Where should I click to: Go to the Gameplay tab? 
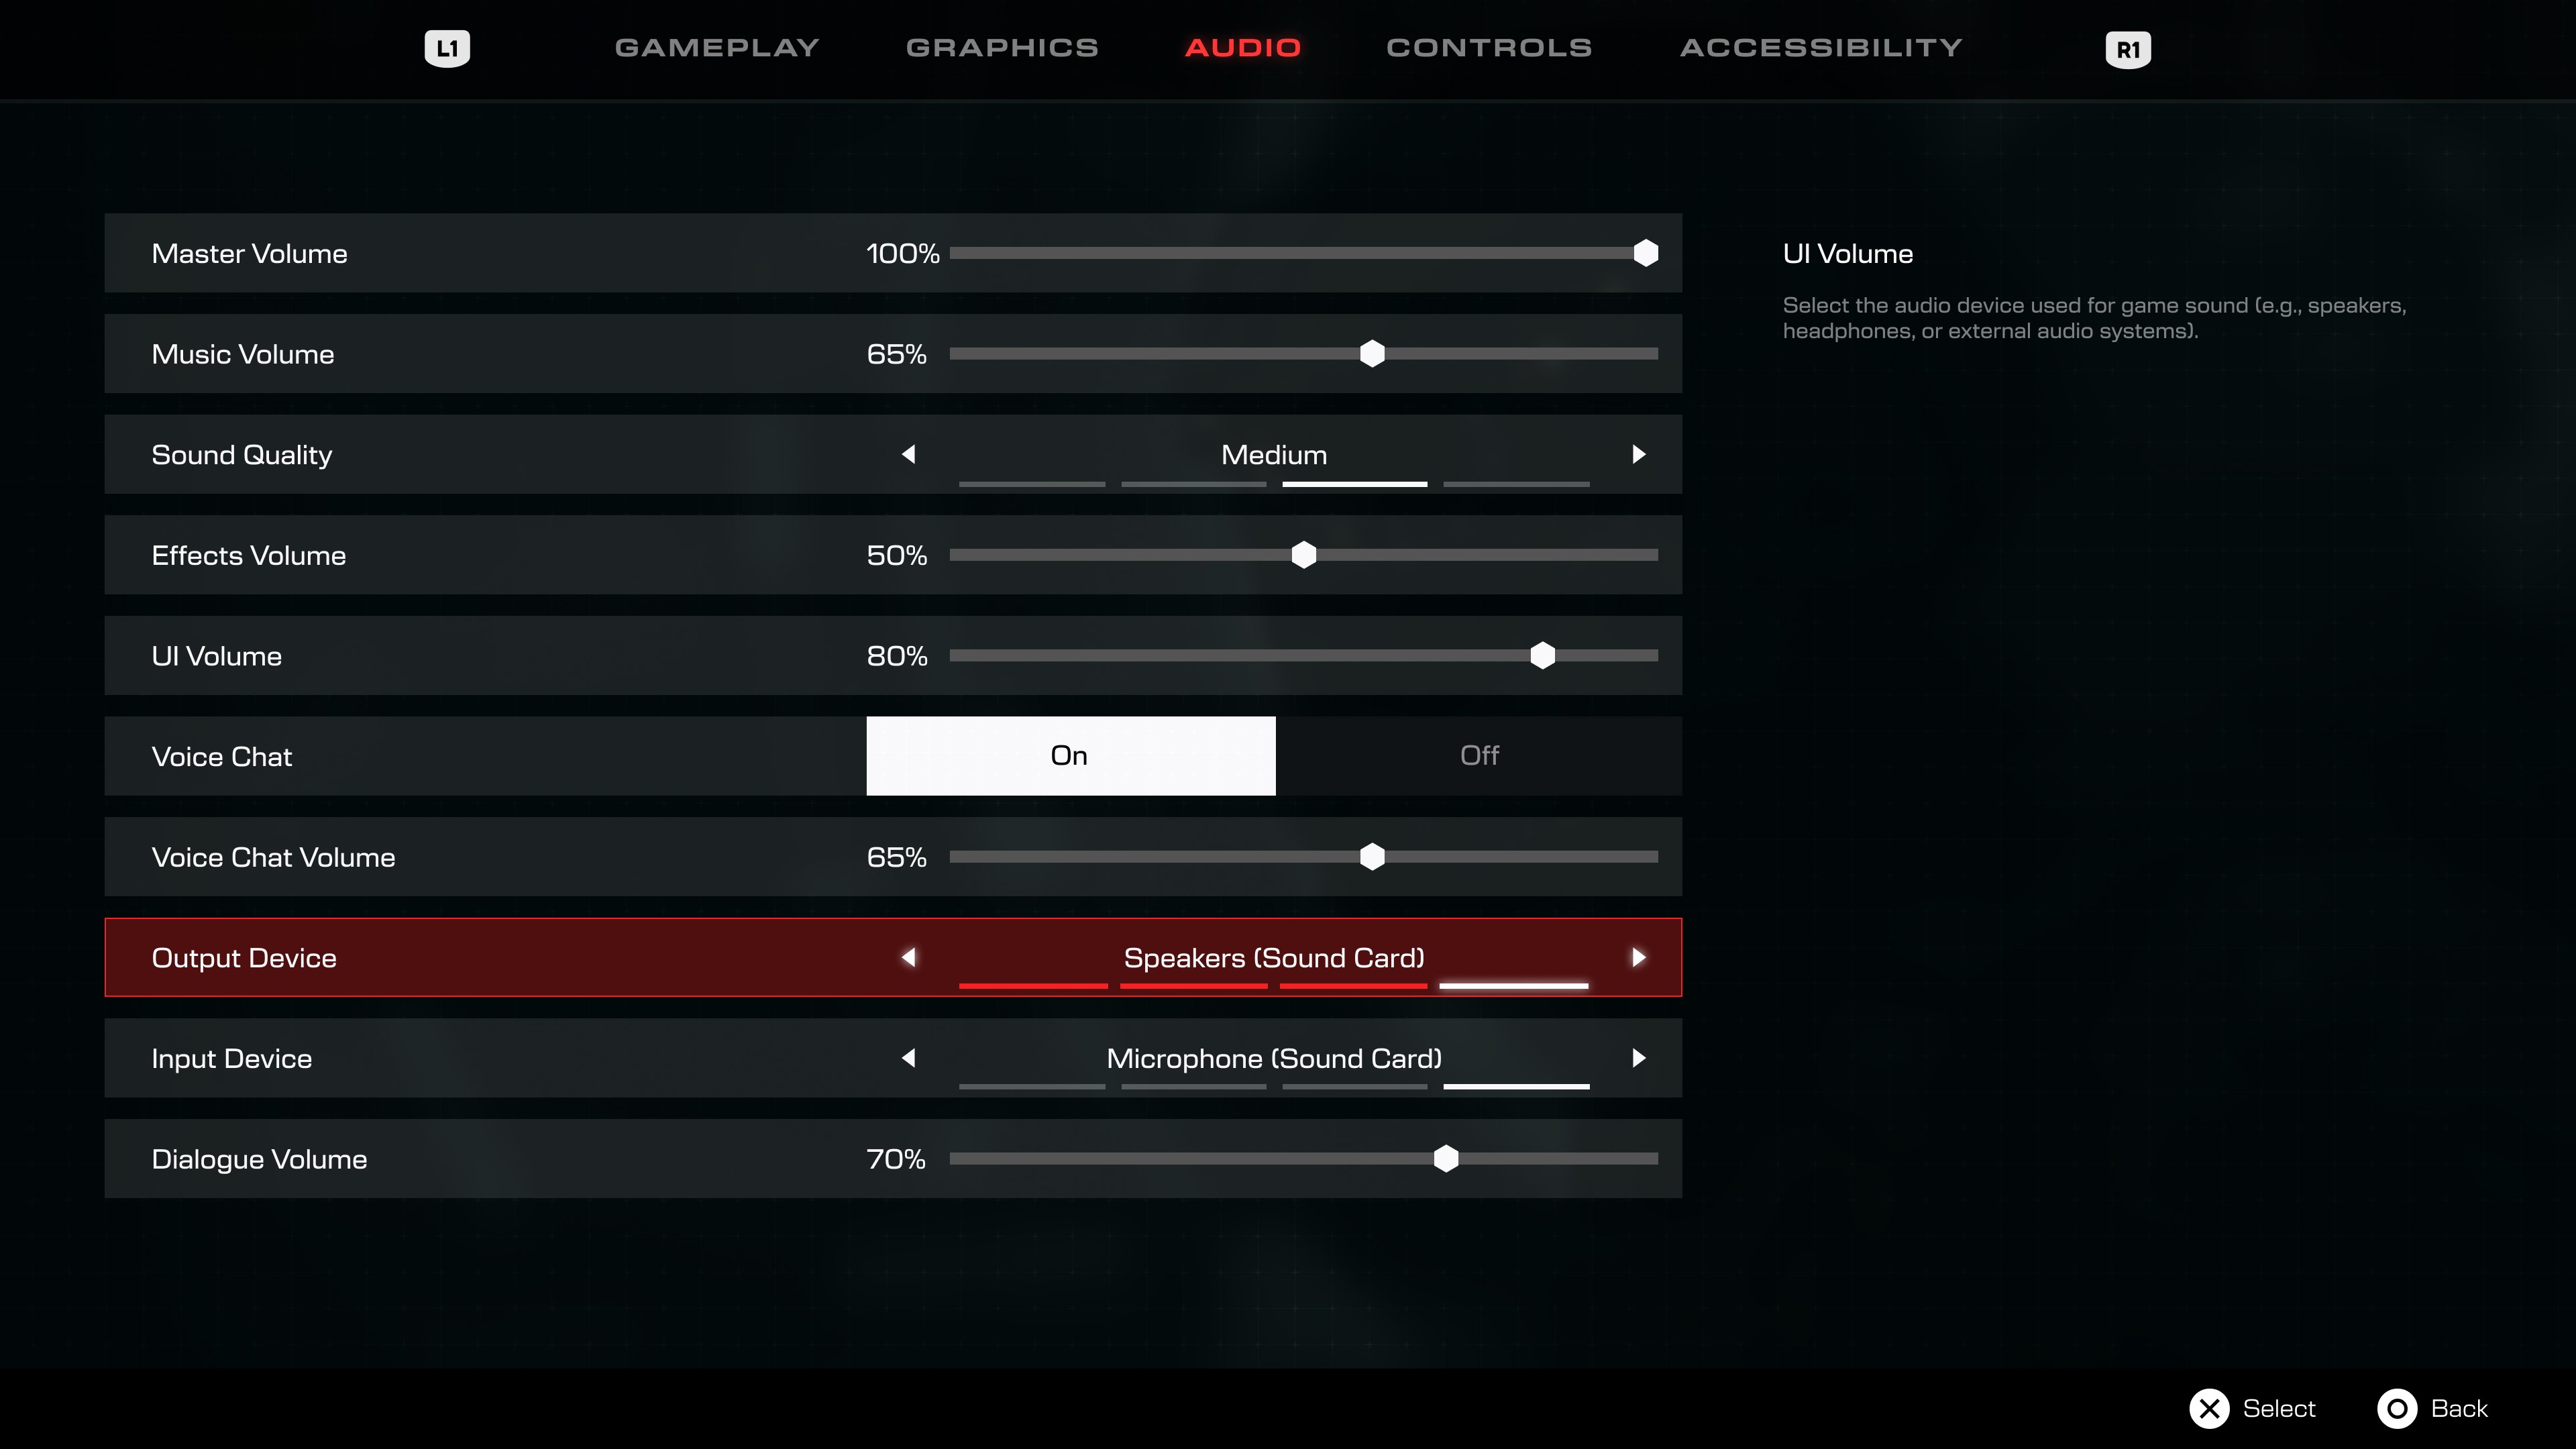(716, 47)
